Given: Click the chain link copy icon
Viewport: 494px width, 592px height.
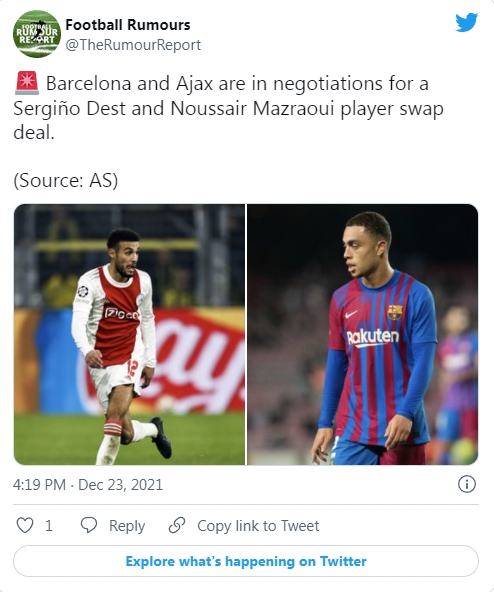Looking at the screenshot, I should click(177, 525).
